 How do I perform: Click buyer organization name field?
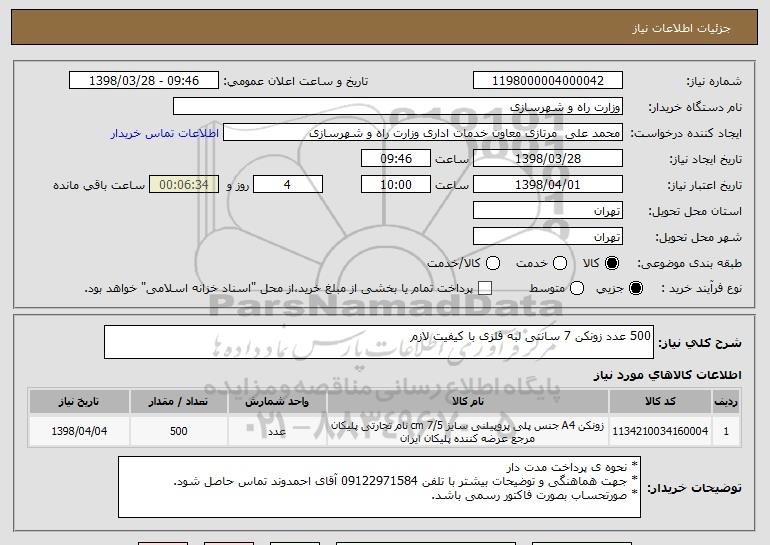tap(398, 107)
